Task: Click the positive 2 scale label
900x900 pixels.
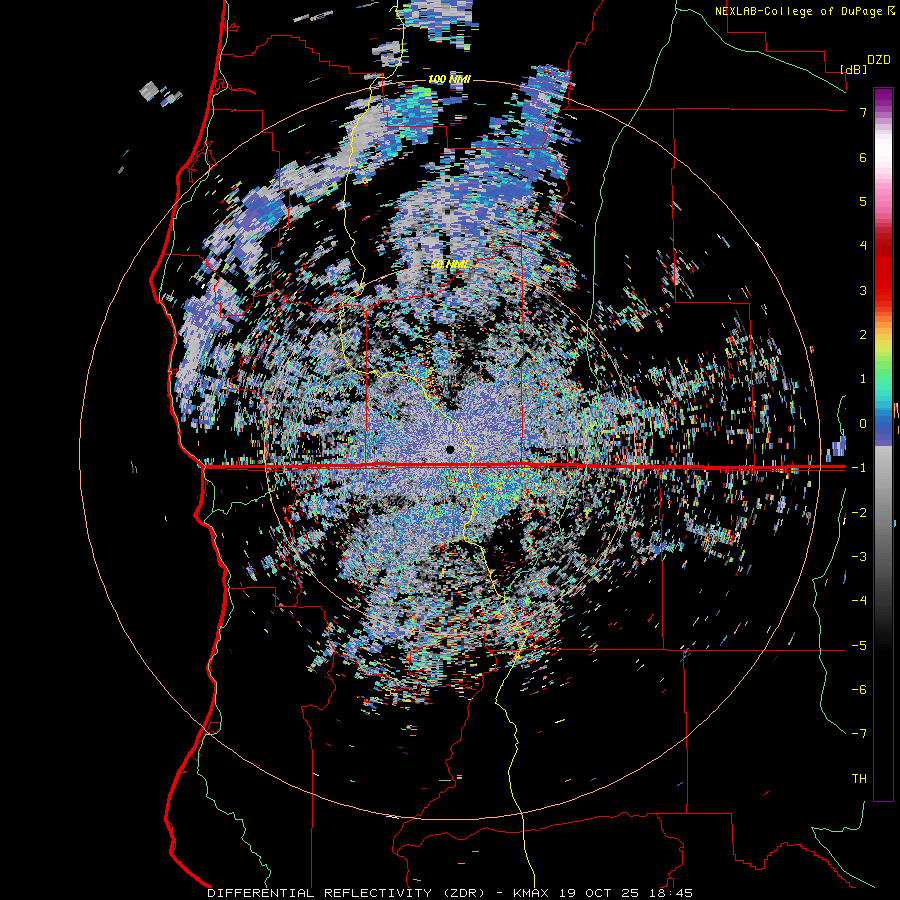Action: pyautogui.click(x=863, y=335)
